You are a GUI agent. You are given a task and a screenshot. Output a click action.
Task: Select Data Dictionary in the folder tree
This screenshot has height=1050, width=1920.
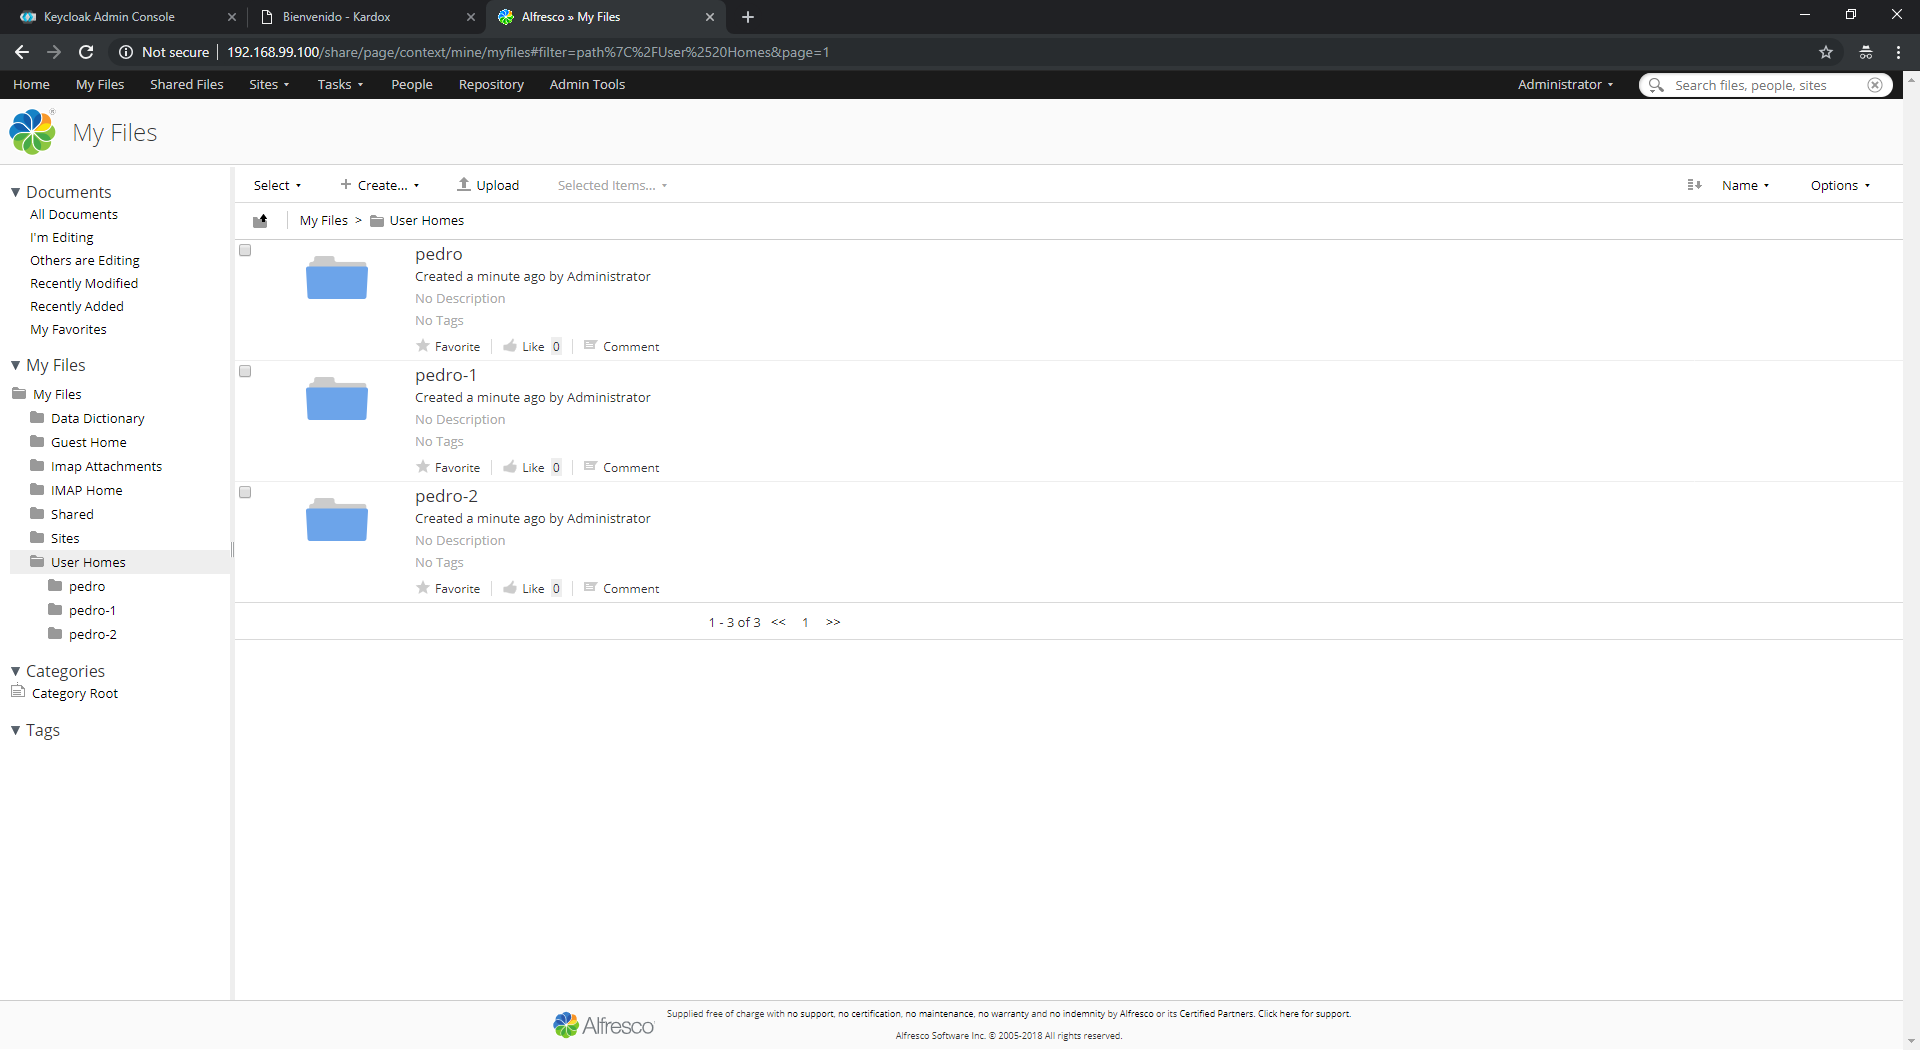[98, 418]
